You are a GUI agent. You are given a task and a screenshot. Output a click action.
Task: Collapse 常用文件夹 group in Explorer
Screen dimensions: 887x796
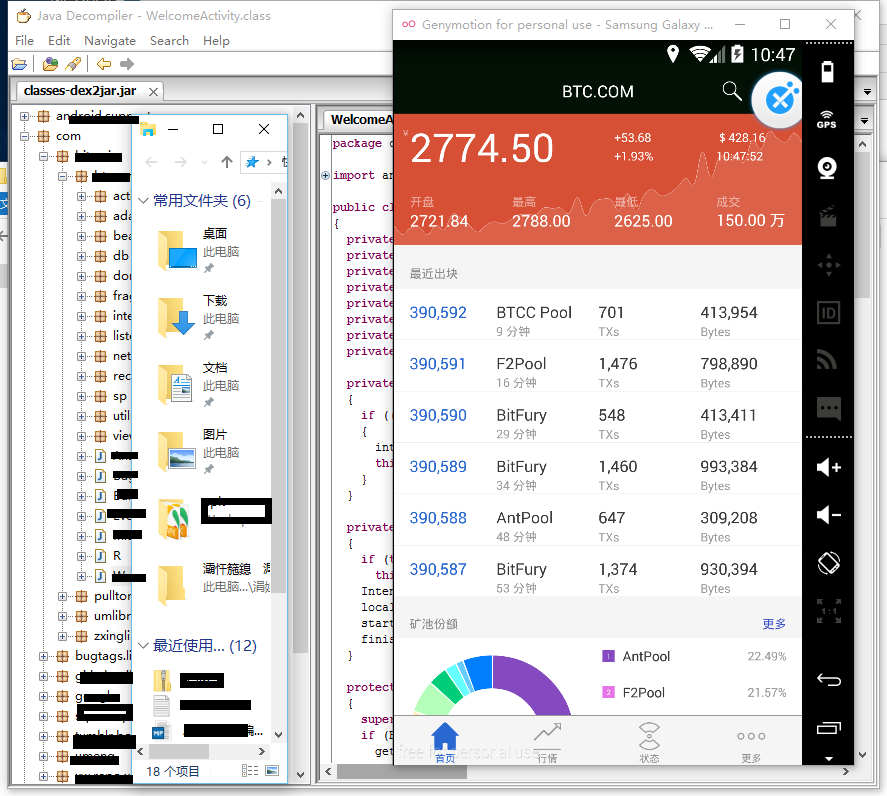[143, 201]
